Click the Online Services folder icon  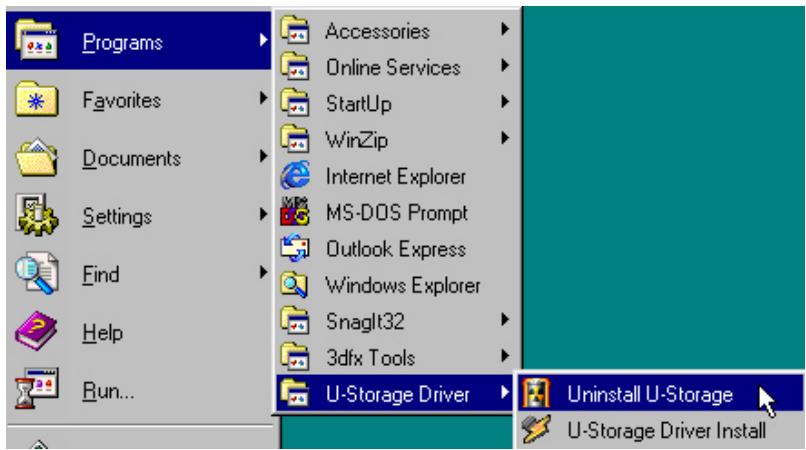pyautogui.click(x=295, y=67)
